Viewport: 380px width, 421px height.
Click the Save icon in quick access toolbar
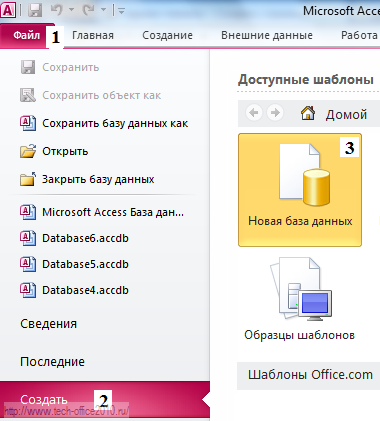coord(35,10)
